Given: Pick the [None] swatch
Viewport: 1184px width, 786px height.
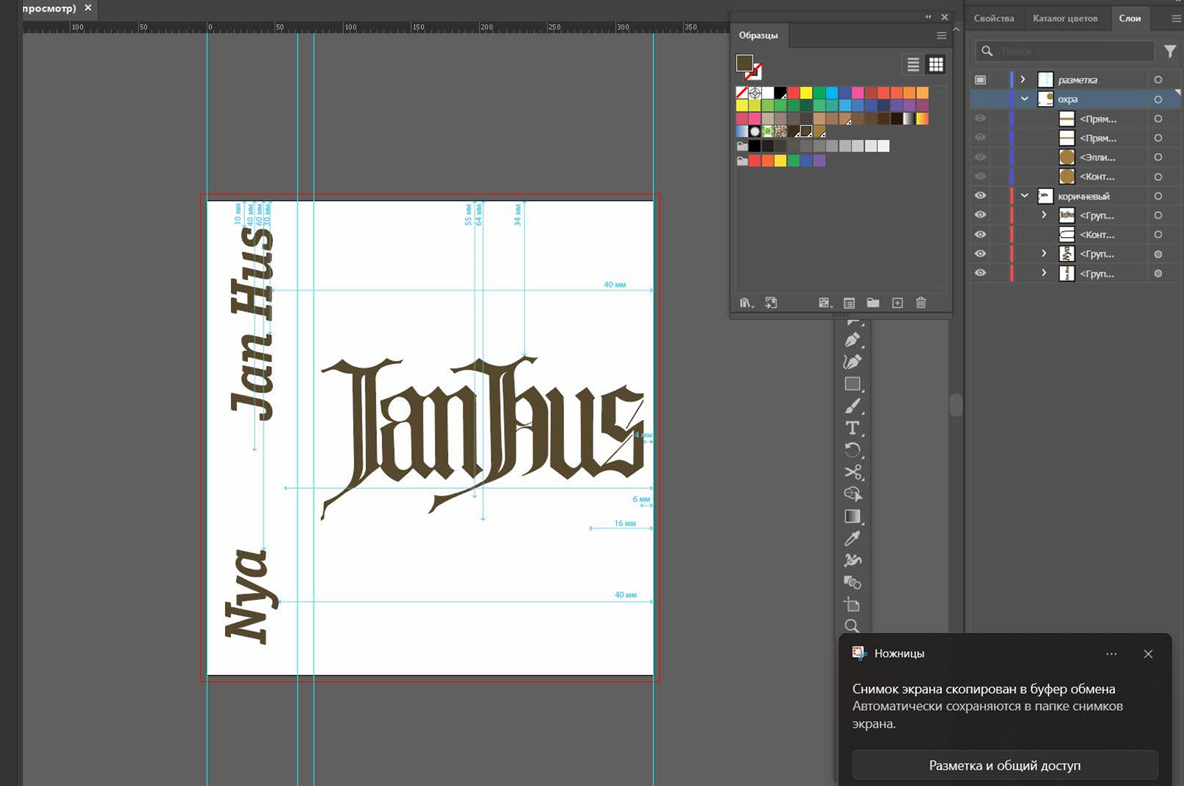Looking at the screenshot, I should point(742,93).
